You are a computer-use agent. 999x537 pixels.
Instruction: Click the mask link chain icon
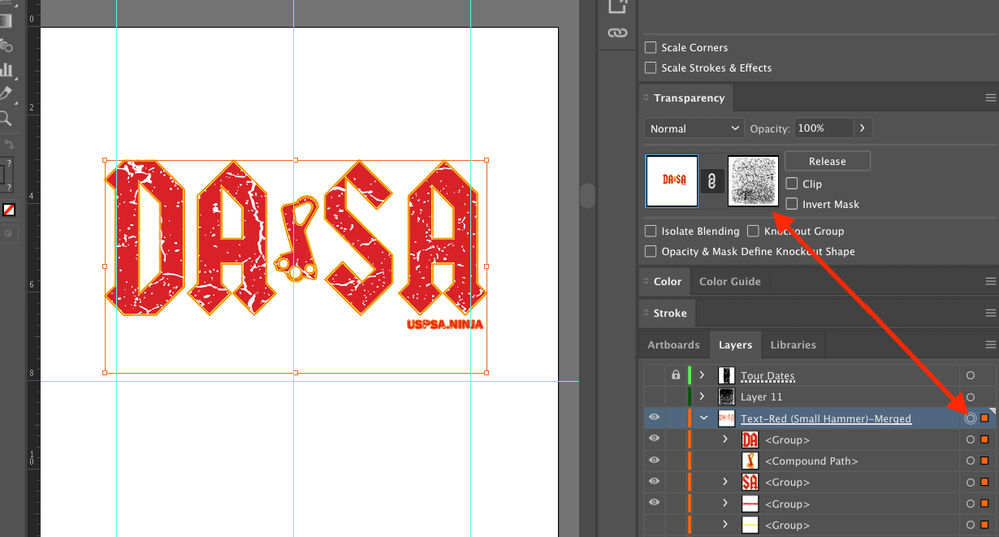[712, 181]
